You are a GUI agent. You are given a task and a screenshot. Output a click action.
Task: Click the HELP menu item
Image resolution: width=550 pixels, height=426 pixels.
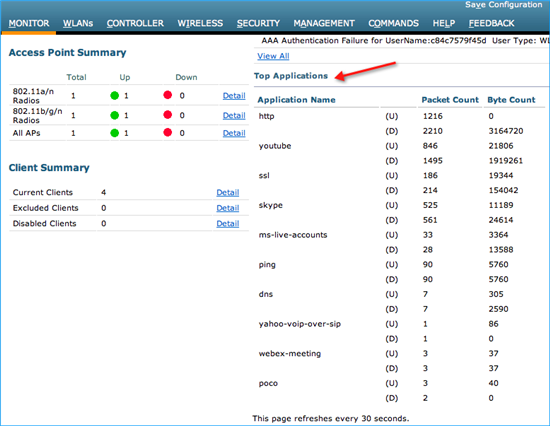444,24
